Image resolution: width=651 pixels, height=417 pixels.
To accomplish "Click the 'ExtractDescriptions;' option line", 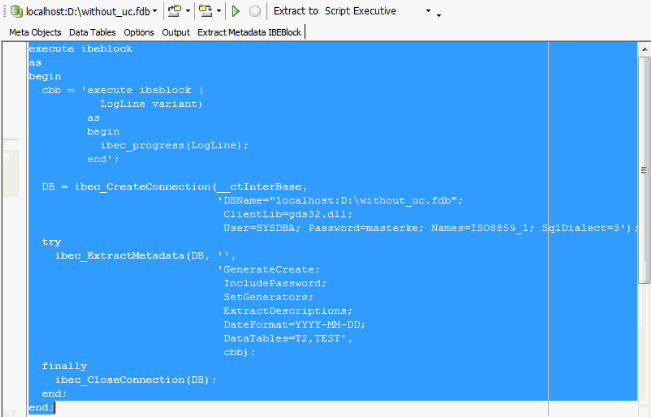I will [x=288, y=311].
